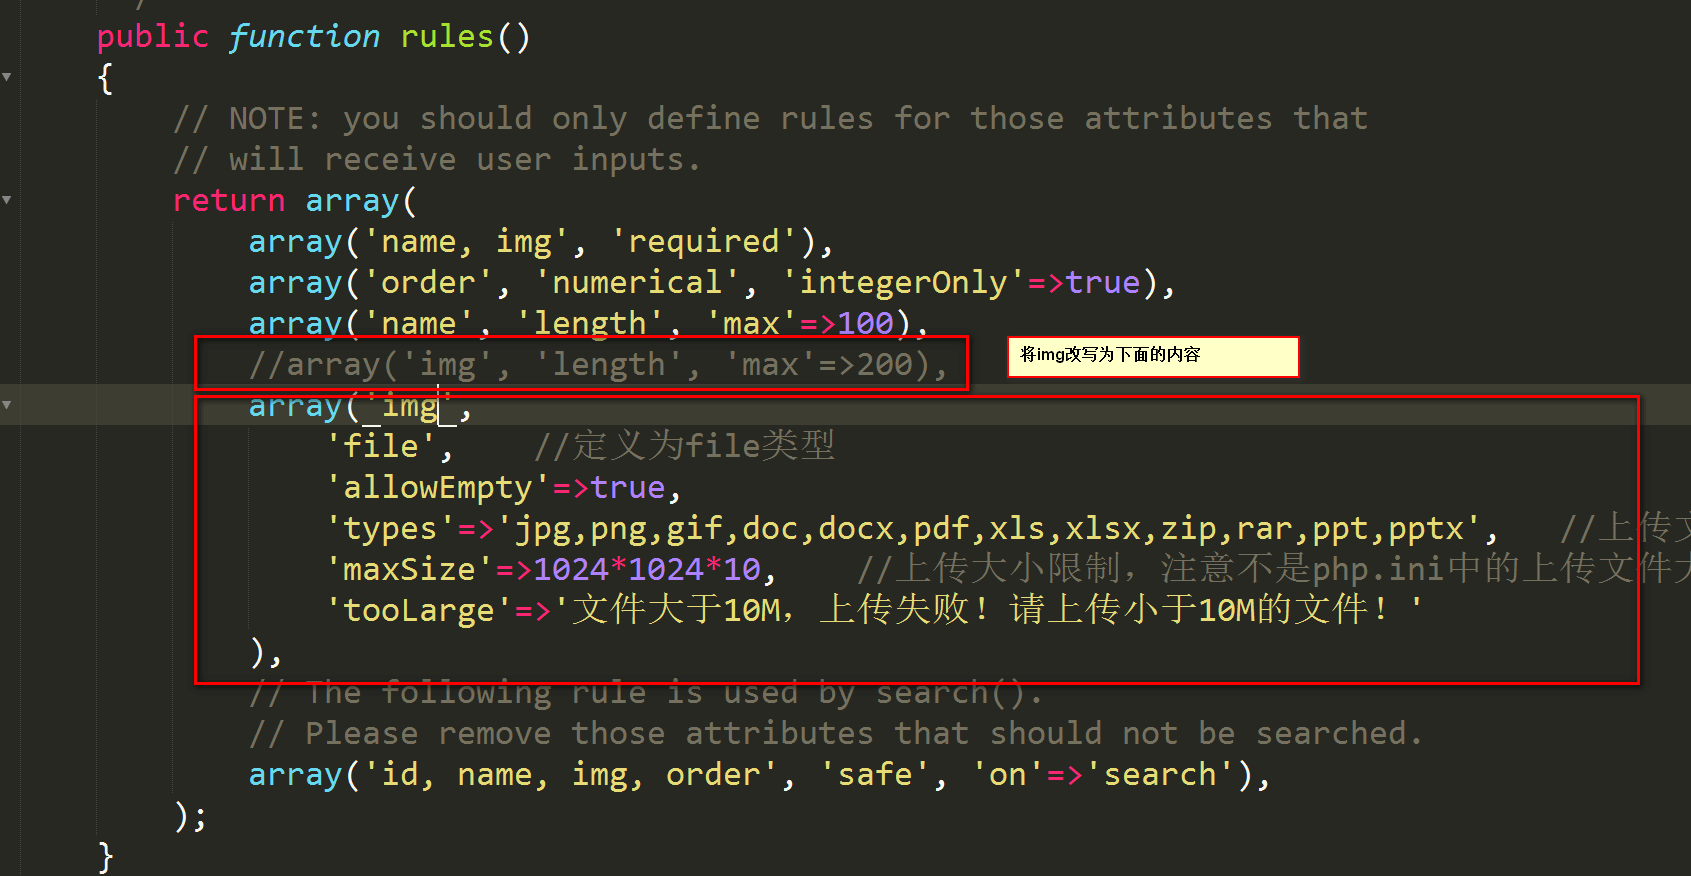1691x876 pixels.
Task: Click the 'name, img' string in required rule
Action: click(466, 242)
